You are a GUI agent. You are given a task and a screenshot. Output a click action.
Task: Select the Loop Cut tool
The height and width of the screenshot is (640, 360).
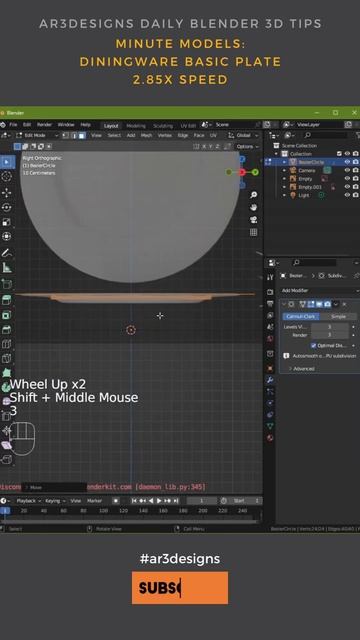7,344
